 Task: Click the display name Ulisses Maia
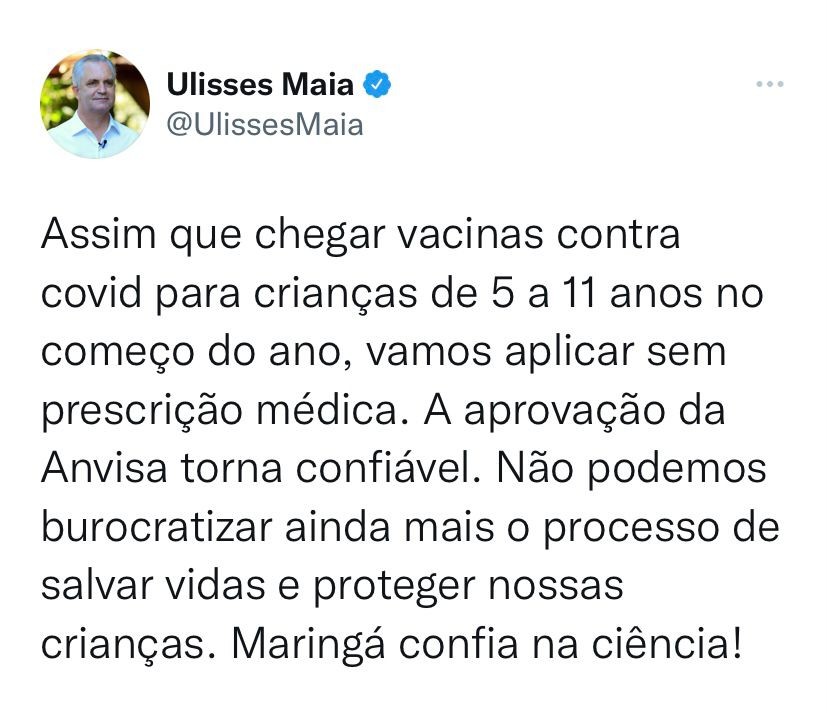[258, 86]
